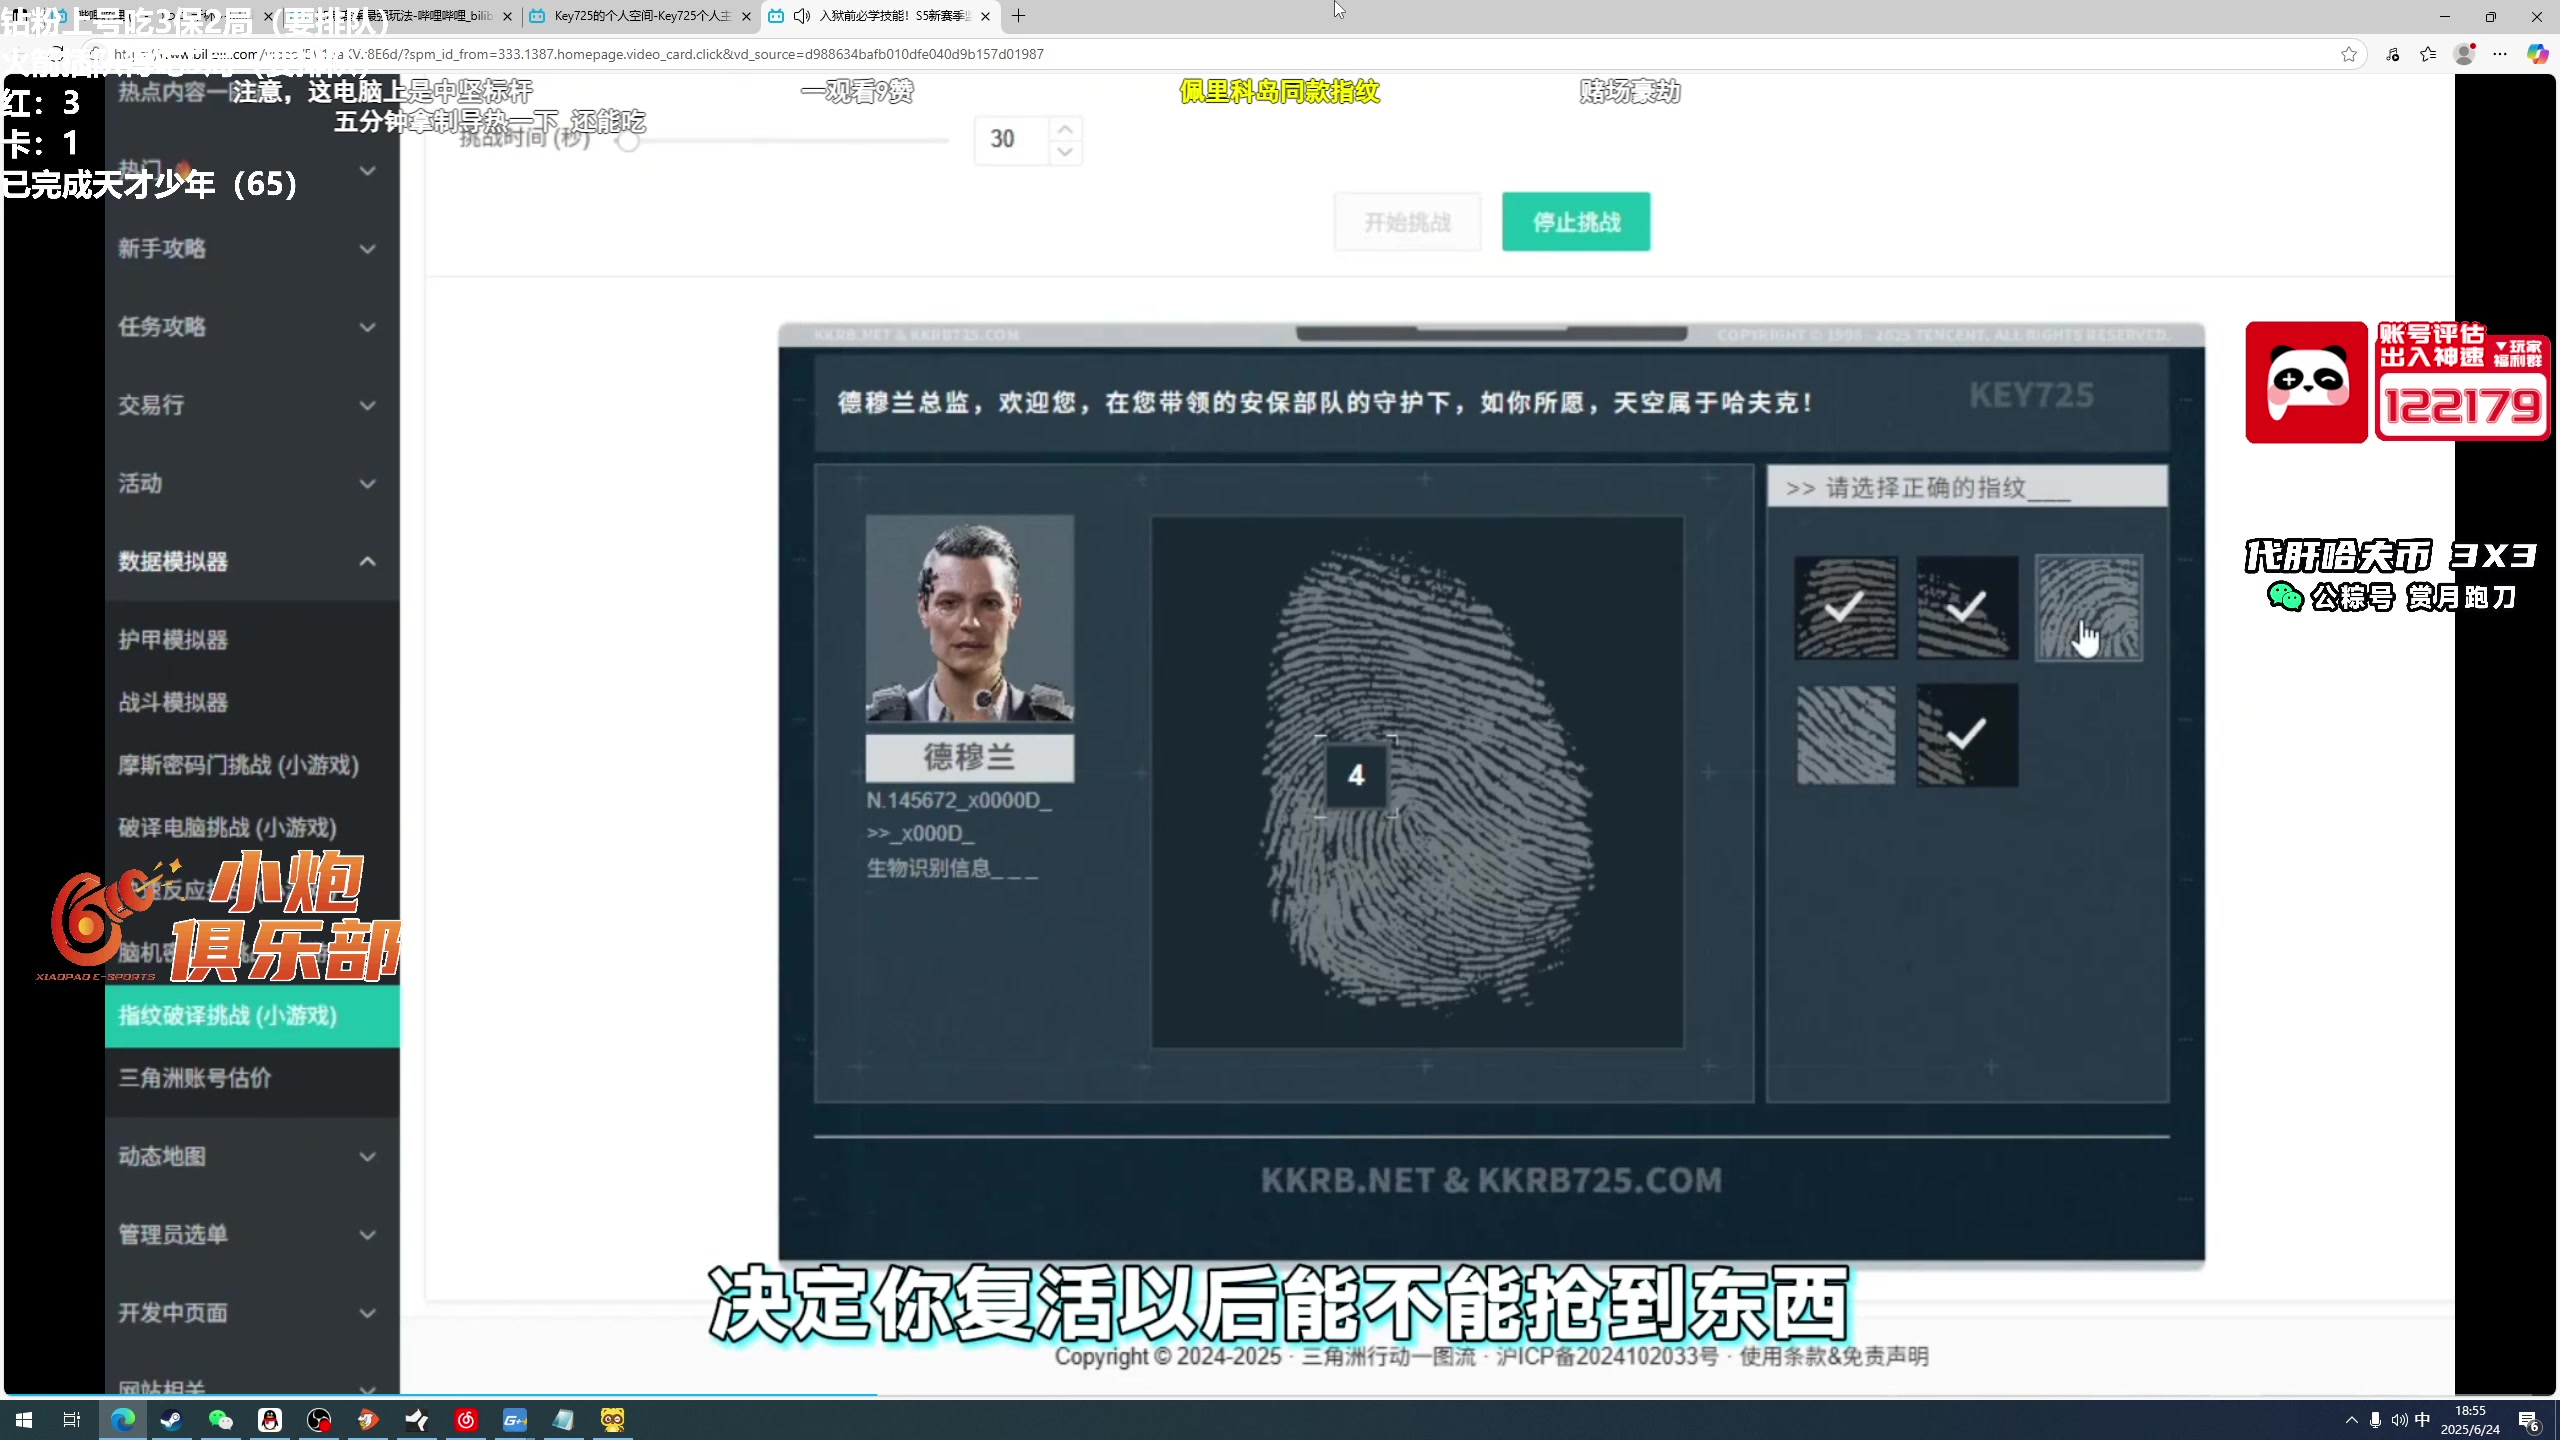Expand the 热门 menu section
The image size is (2560, 1440).
(x=247, y=170)
